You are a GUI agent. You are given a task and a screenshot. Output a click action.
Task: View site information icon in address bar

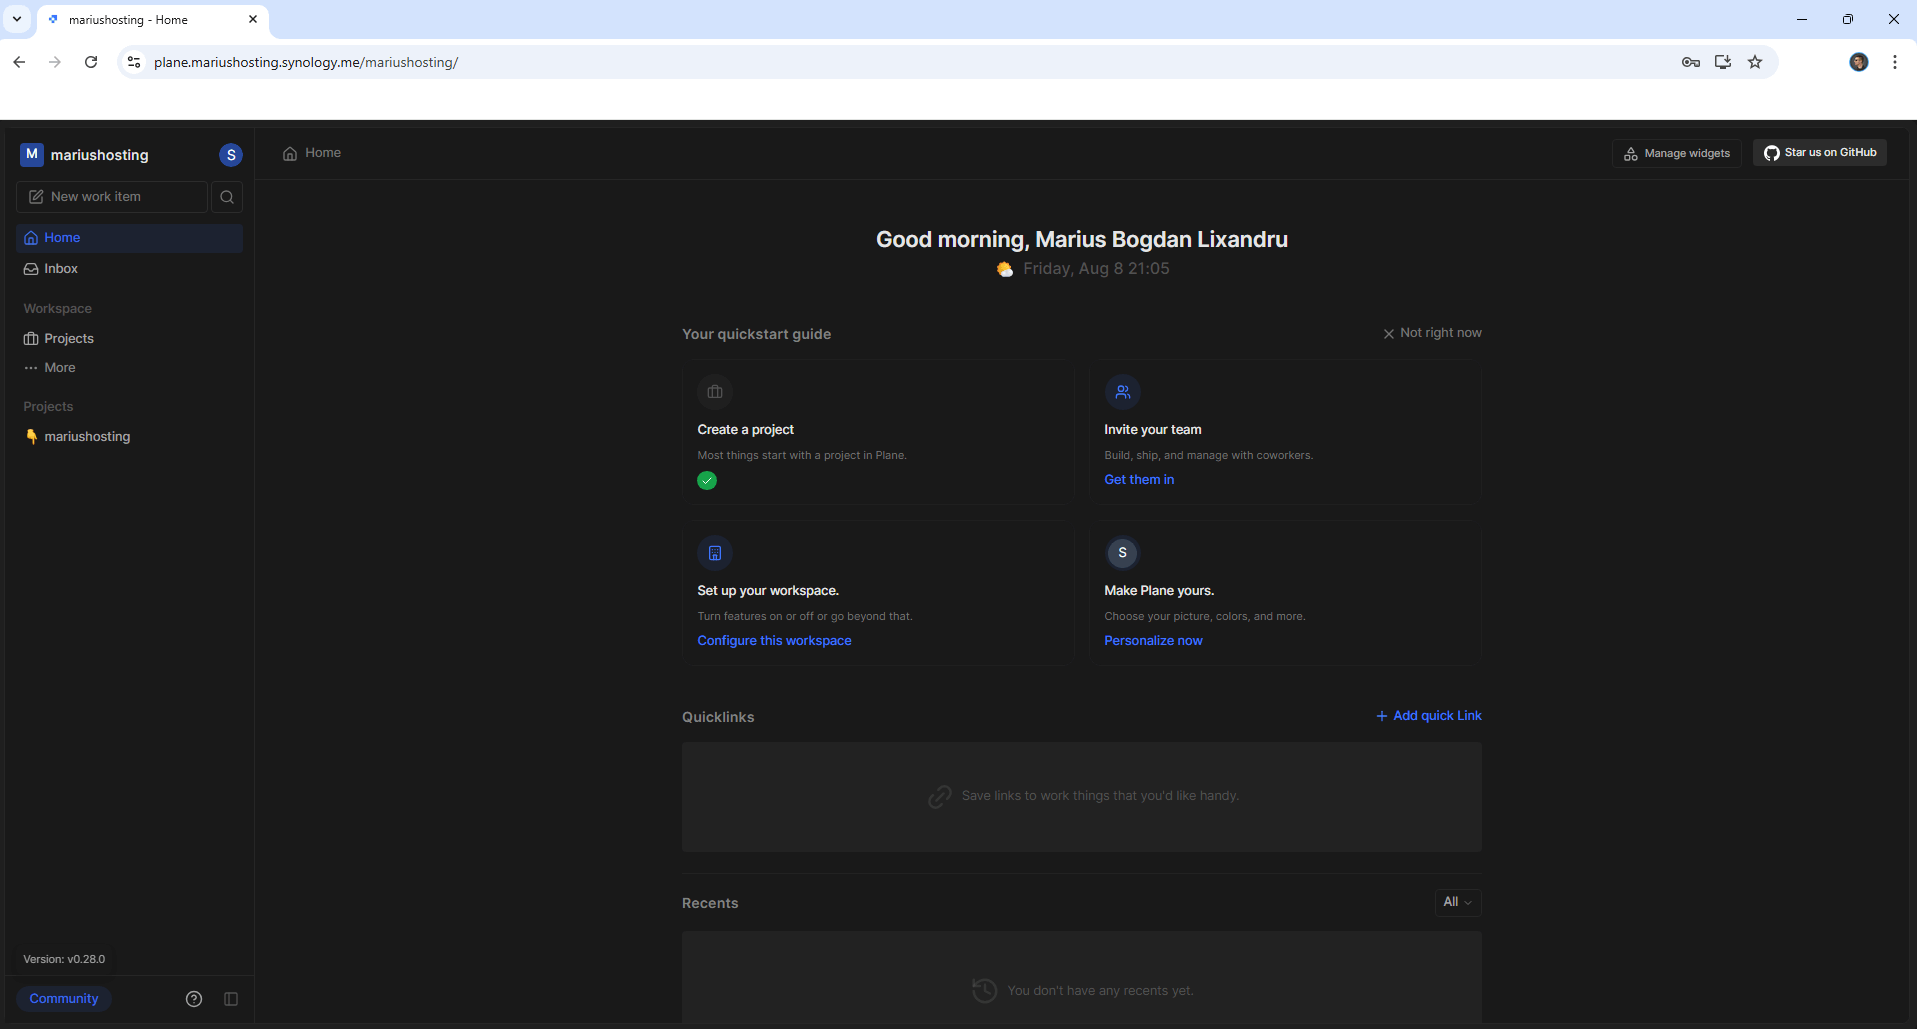134,62
